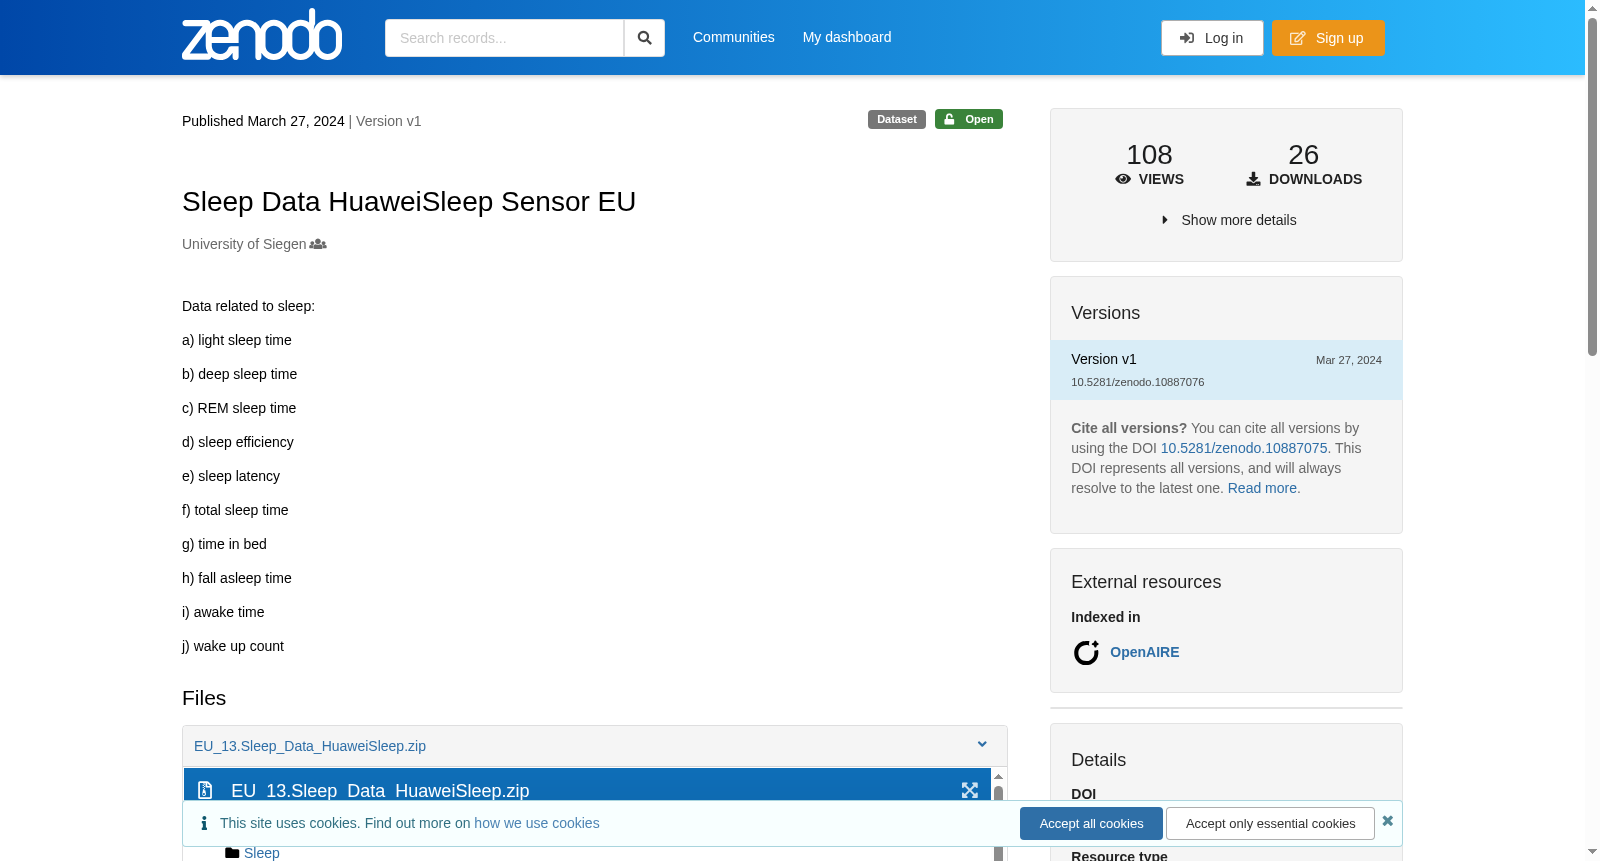Click the '26' downloads count
Screen dimensions: 1600x861
[x=1303, y=155]
